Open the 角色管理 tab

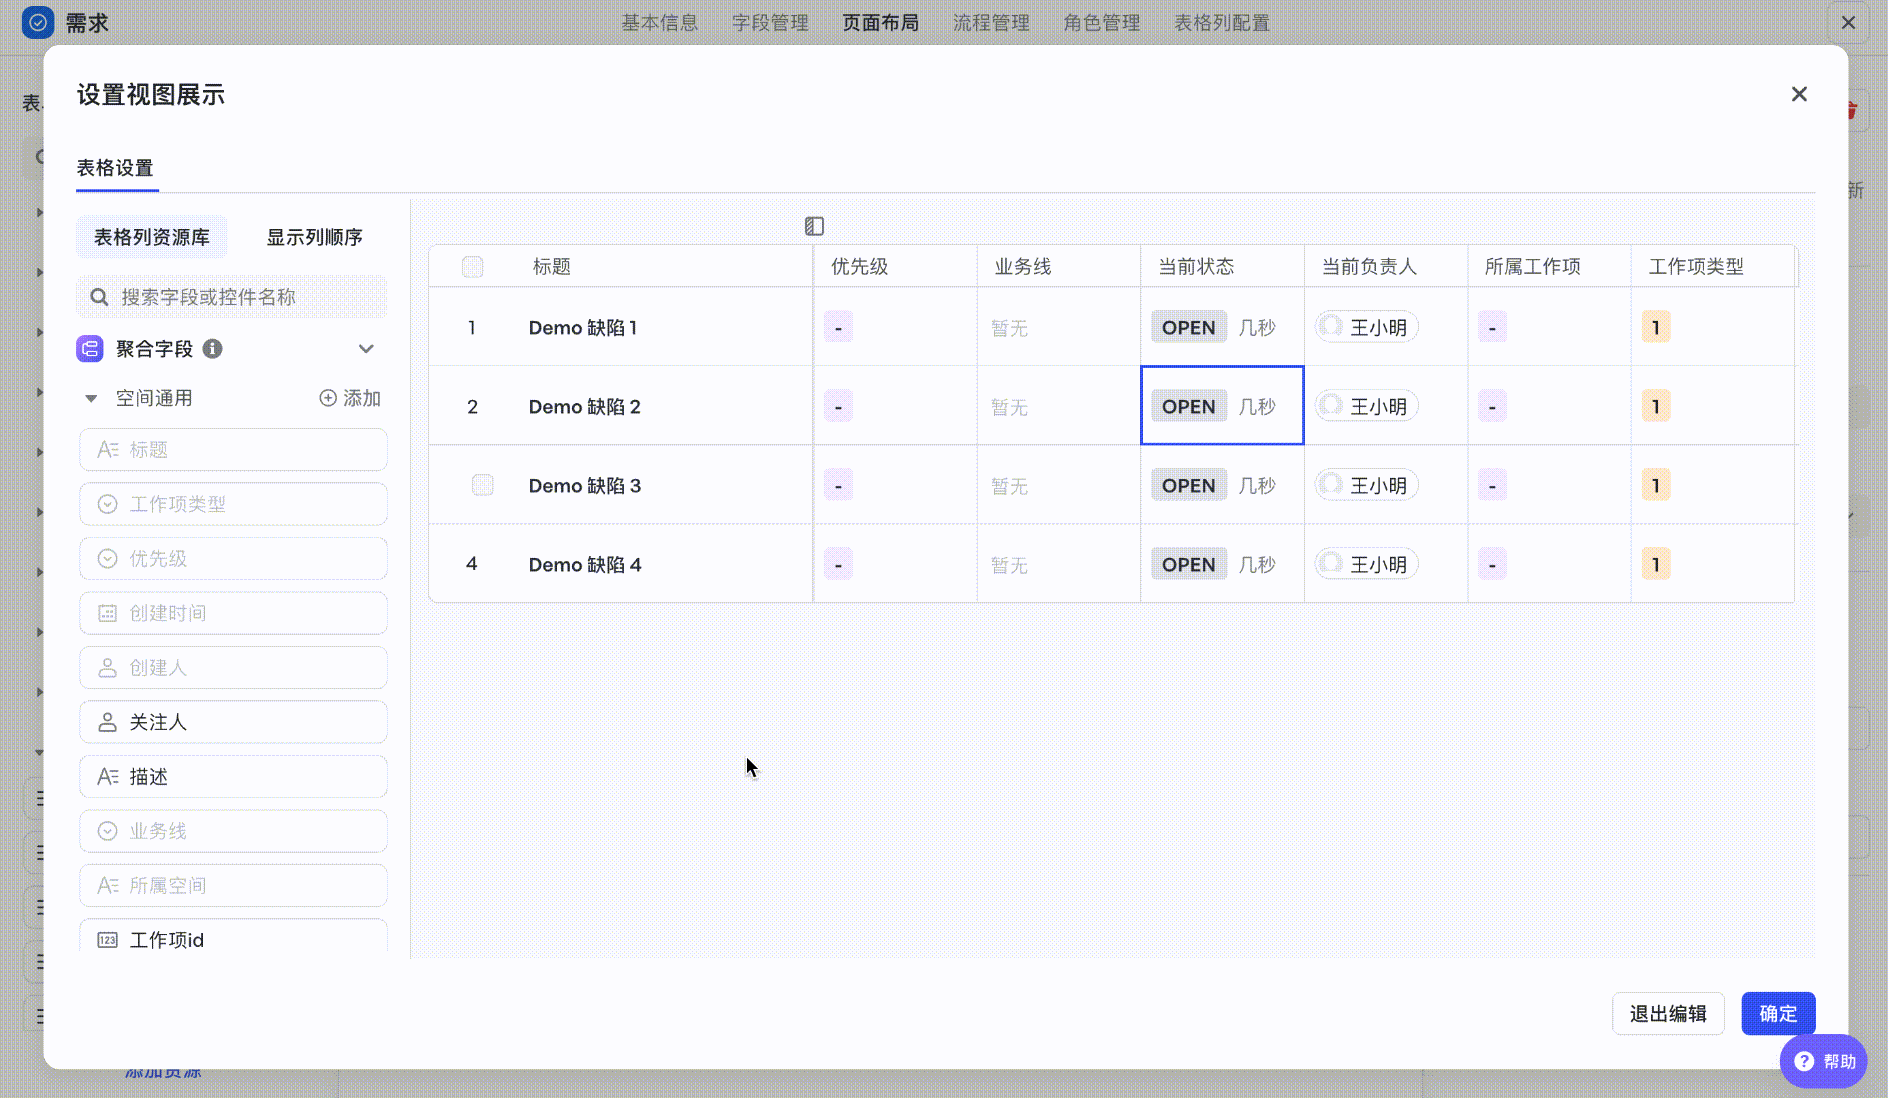[1102, 22]
